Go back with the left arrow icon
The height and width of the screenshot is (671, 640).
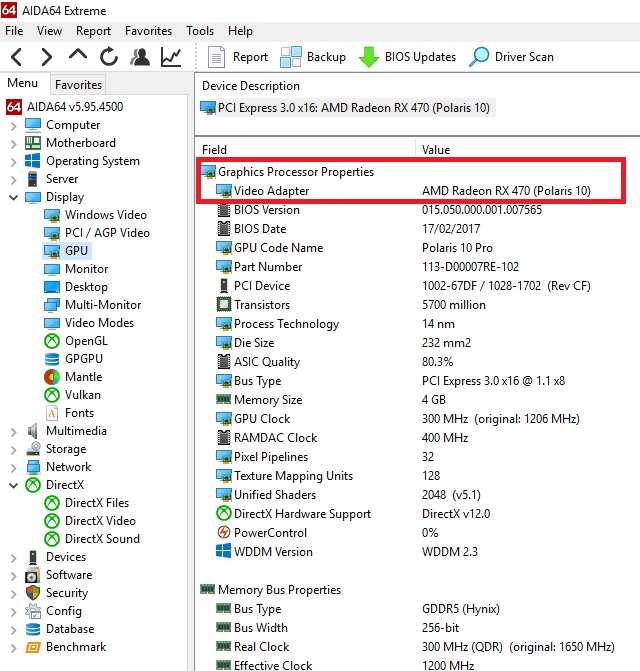tap(16, 56)
